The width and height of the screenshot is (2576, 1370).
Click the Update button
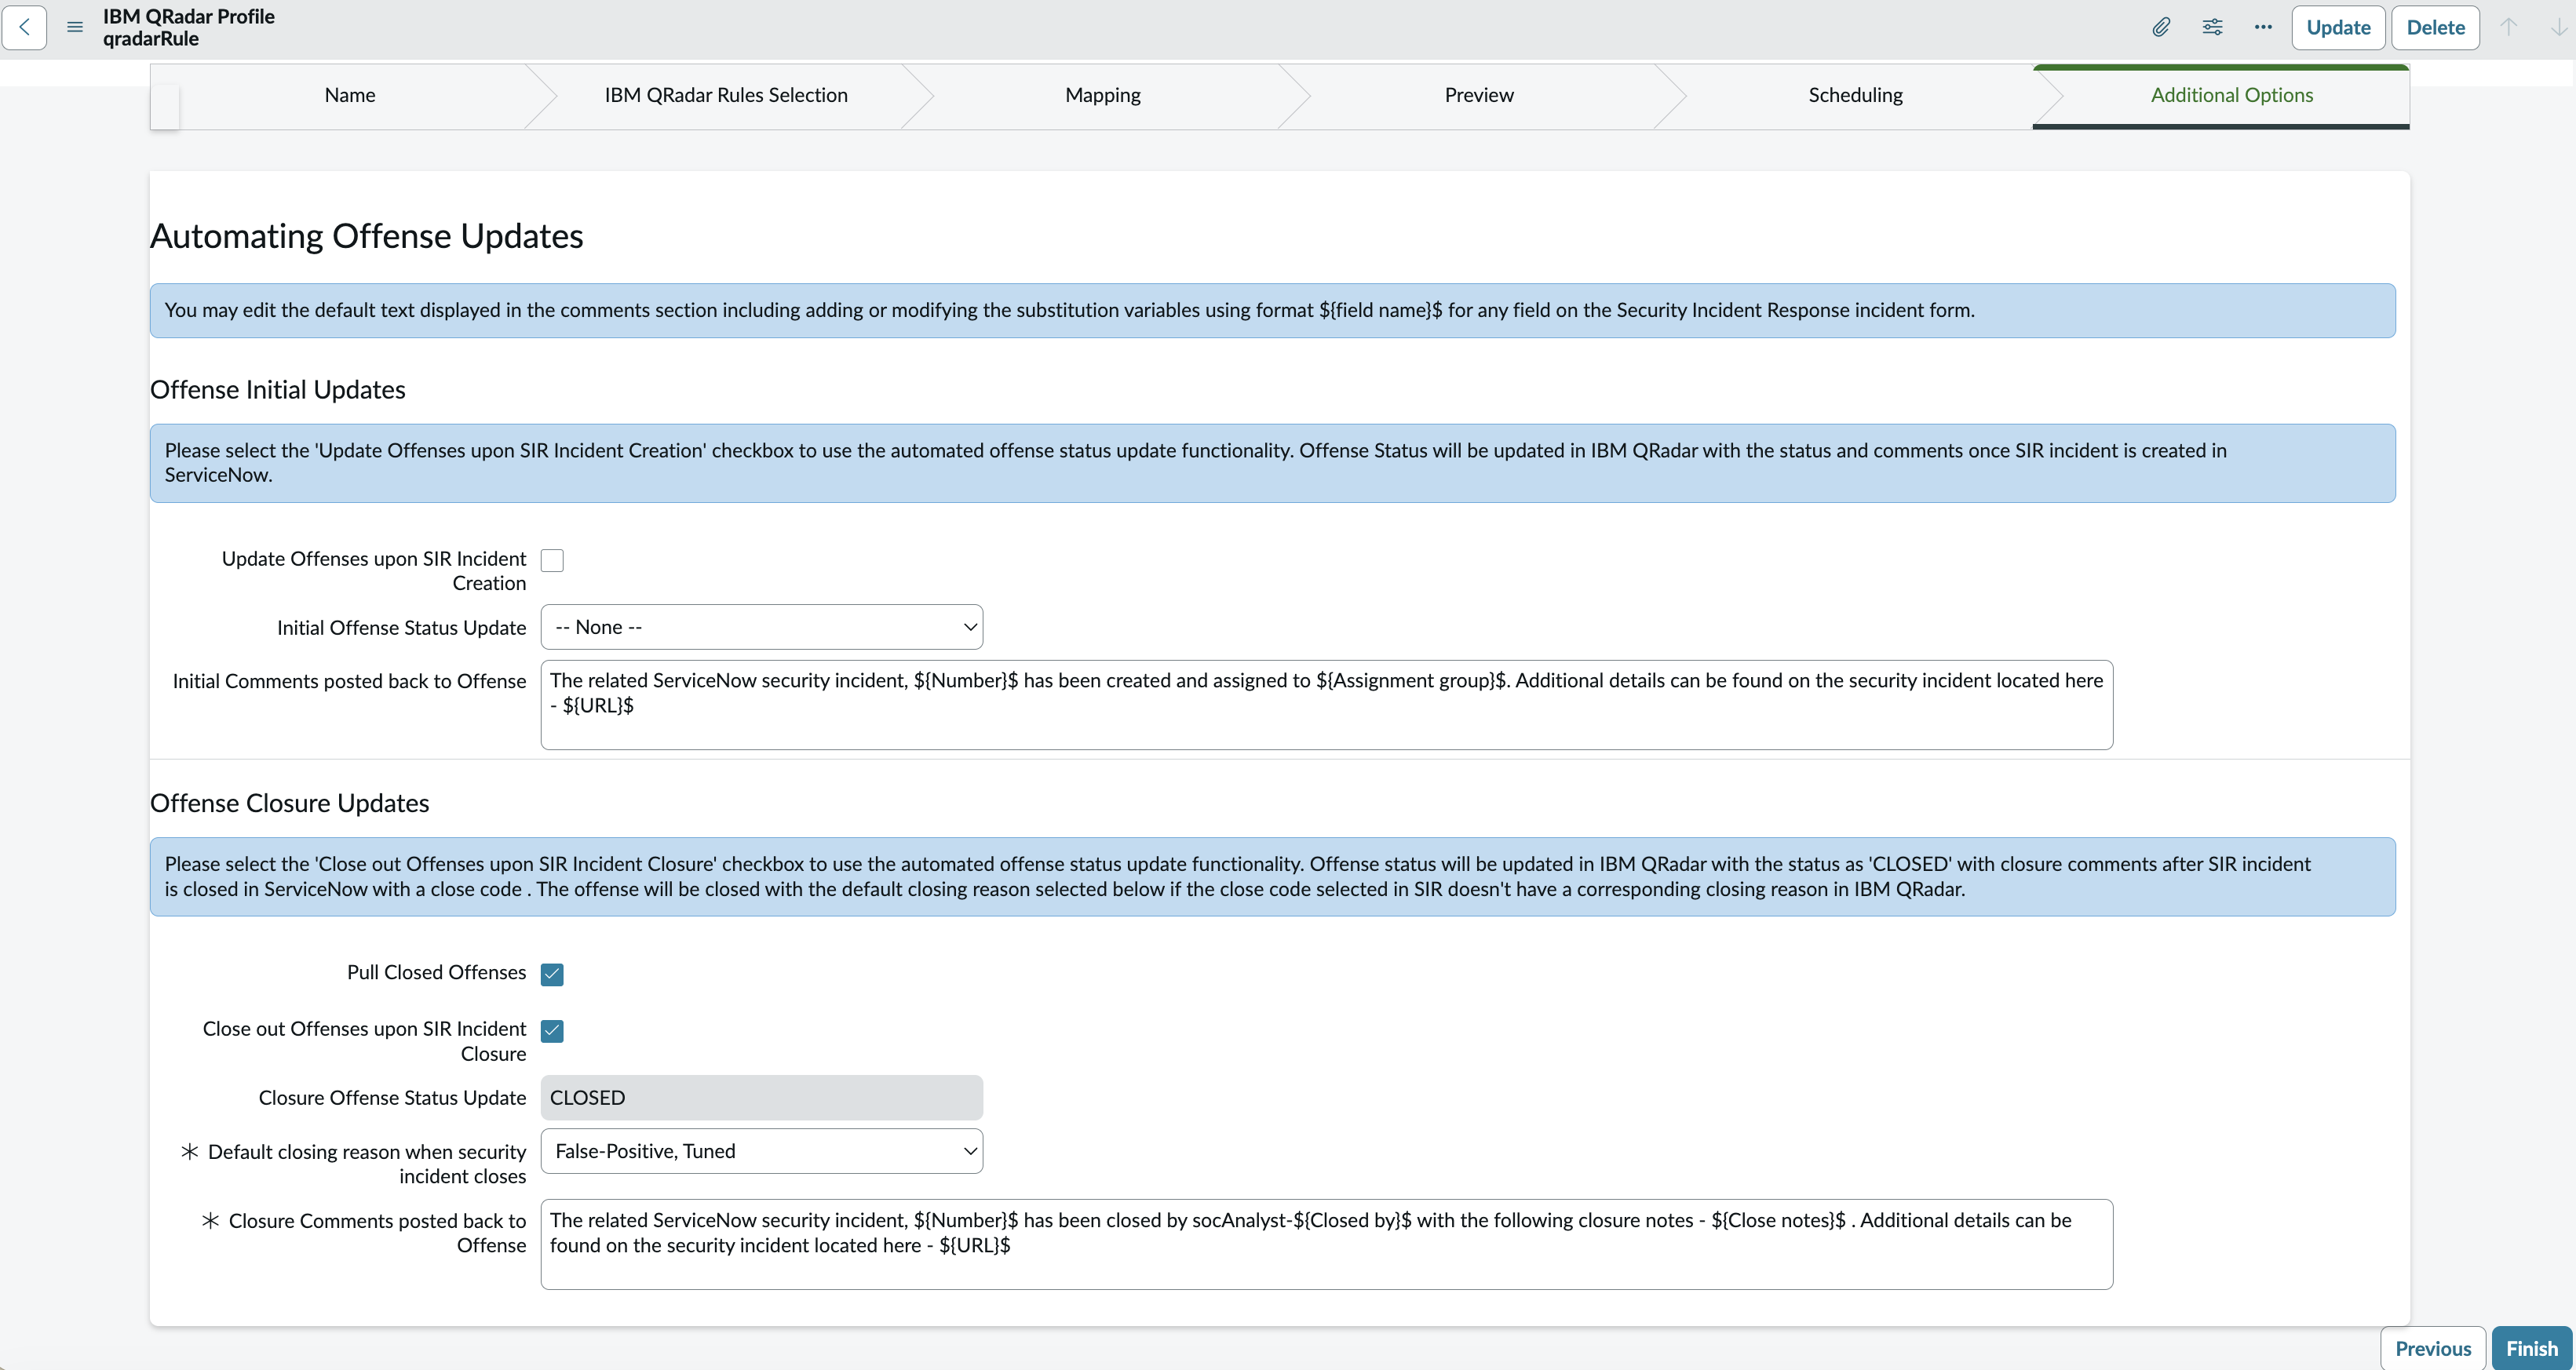2338,27
